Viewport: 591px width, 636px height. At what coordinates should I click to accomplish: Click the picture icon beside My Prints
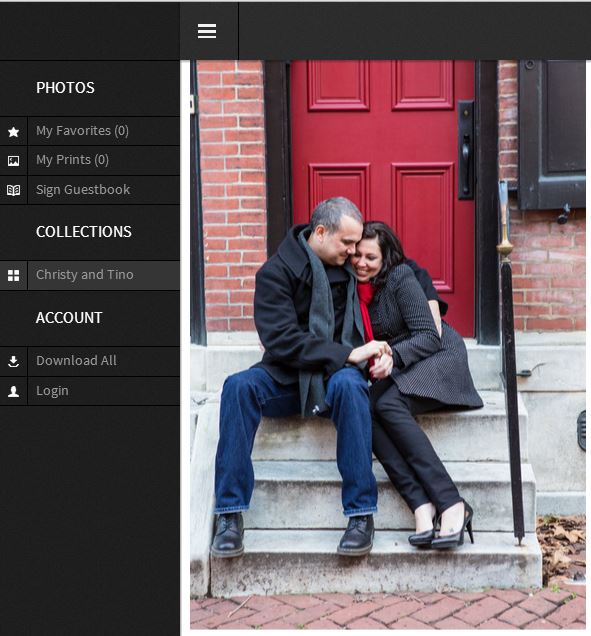(x=13, y=161)
